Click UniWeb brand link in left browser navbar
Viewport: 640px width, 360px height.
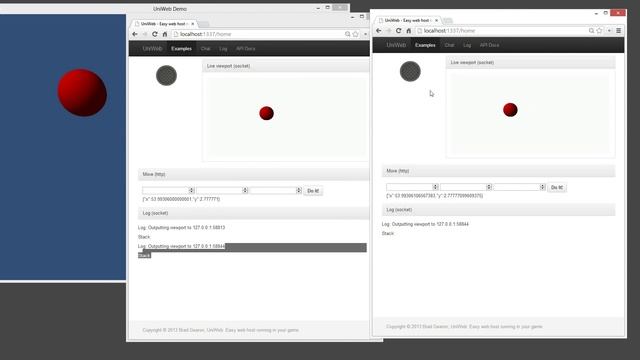(152, 49)
